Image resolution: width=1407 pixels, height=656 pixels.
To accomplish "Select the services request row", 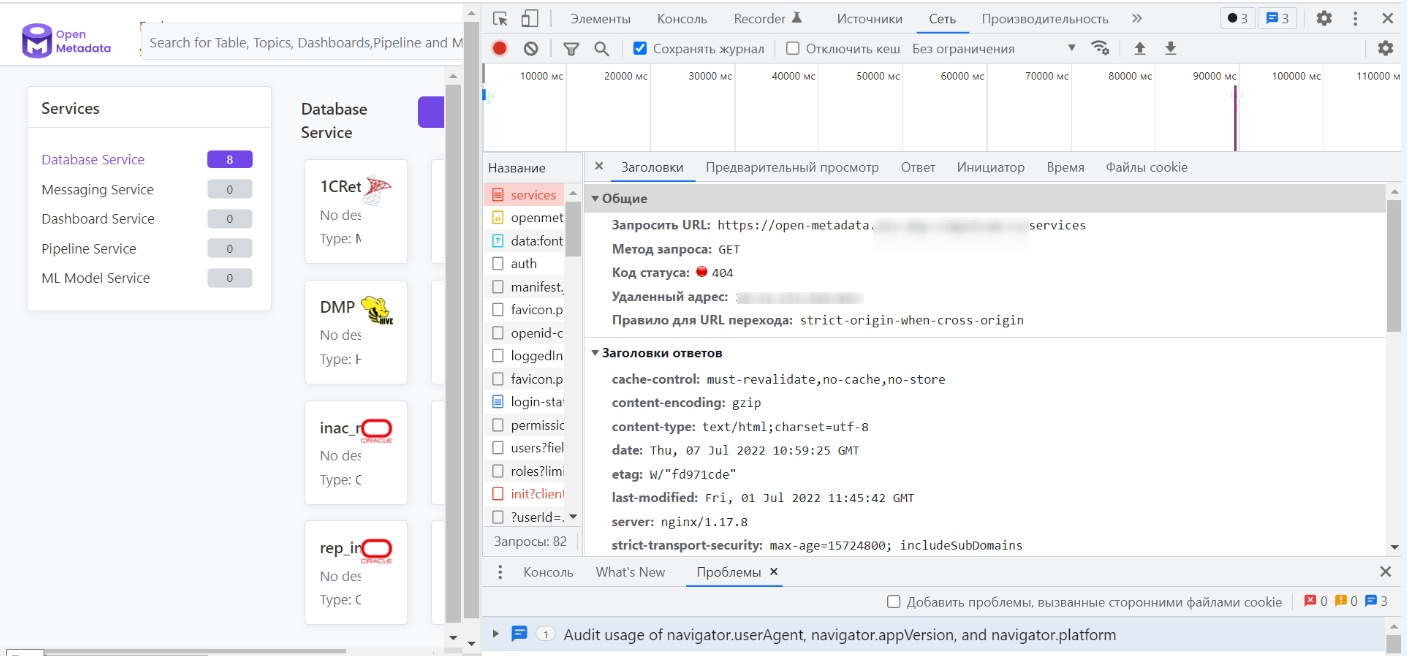I will [524, 195].
